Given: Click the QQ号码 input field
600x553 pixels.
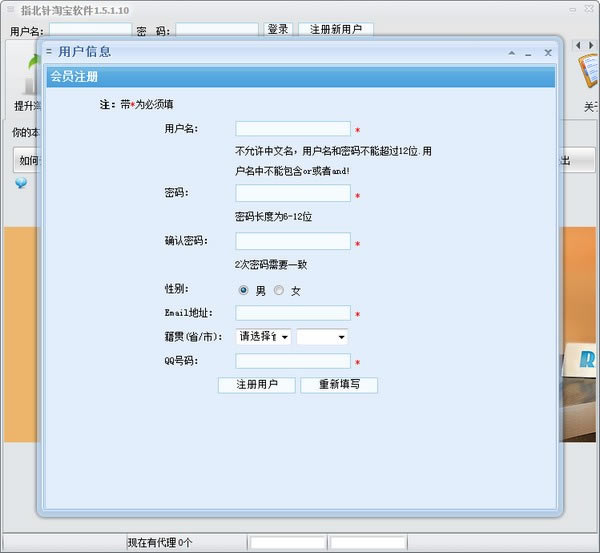Looking at the screenshot, I should 293,361.
